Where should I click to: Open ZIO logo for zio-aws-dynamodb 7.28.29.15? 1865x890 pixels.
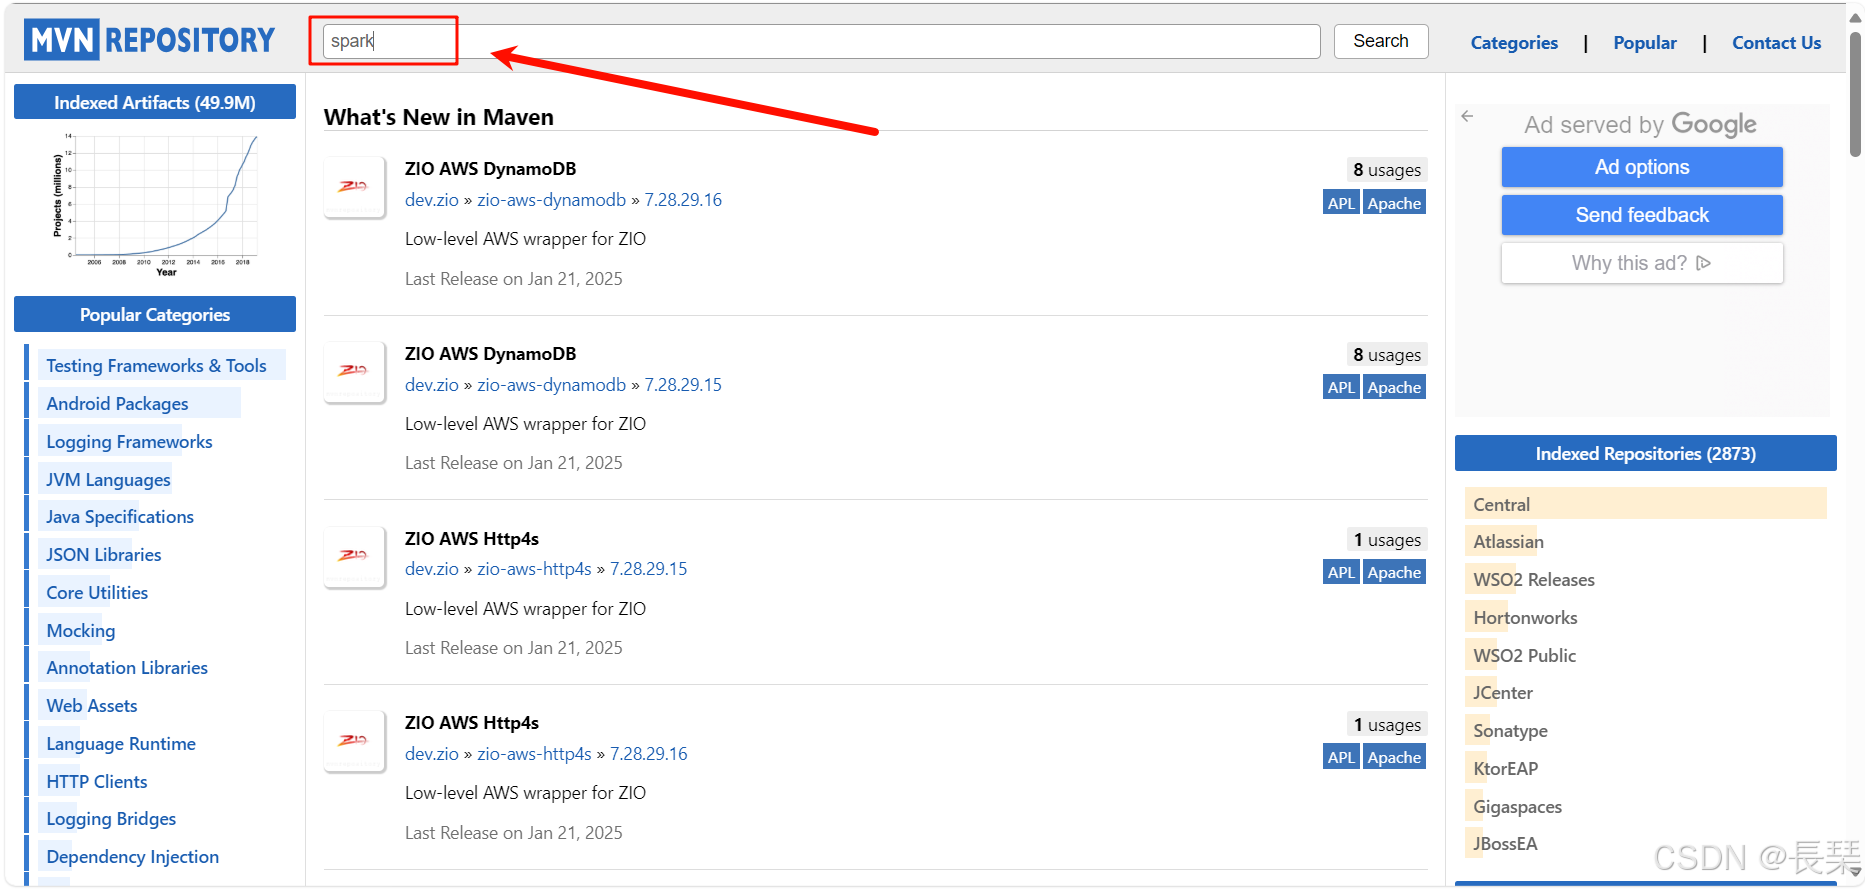[x=354, y=372]
